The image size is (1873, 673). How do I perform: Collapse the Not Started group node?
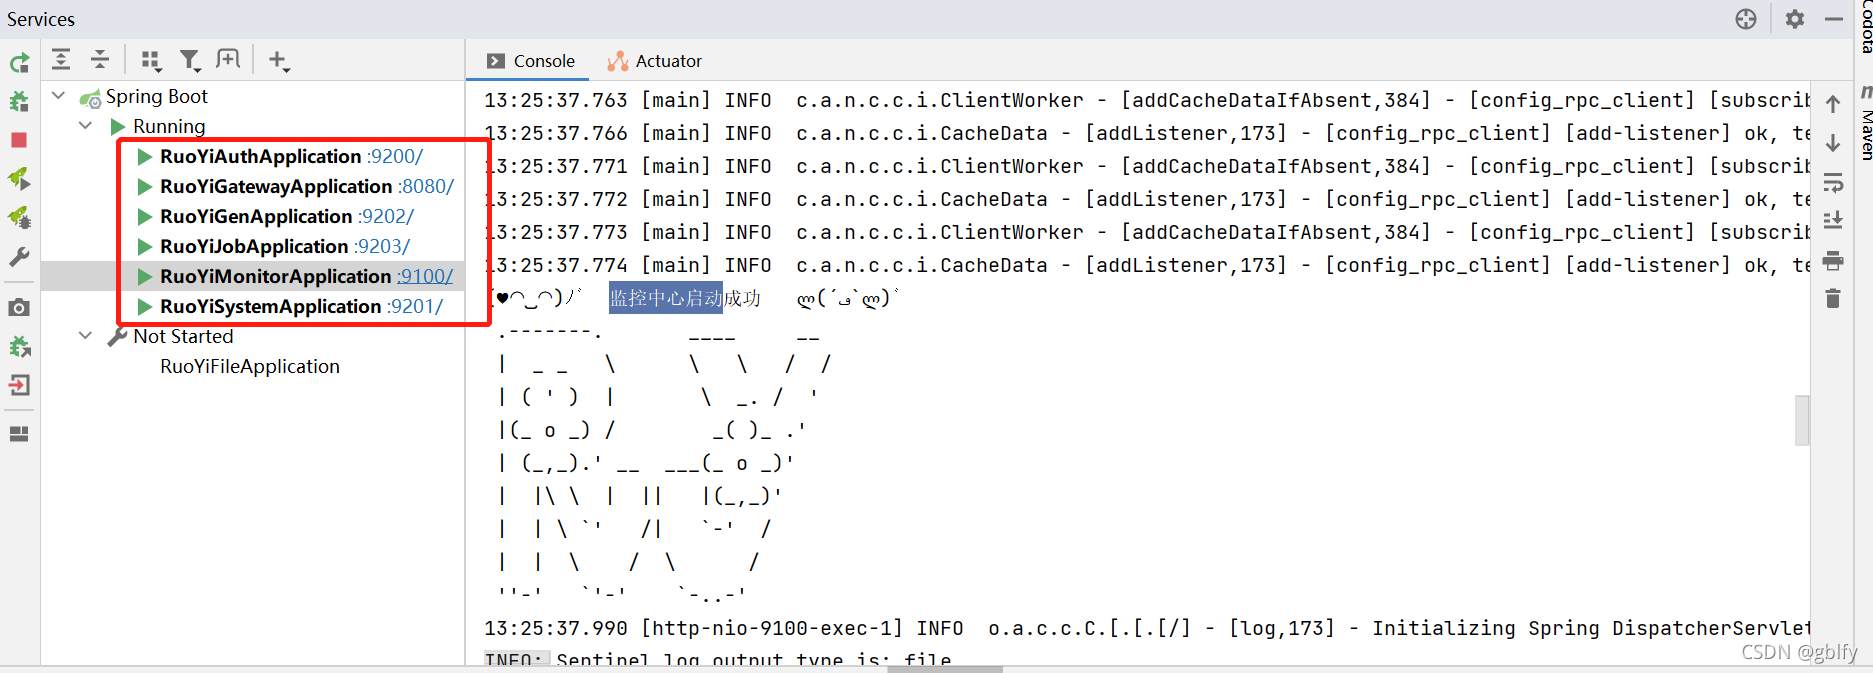[86, 336]
